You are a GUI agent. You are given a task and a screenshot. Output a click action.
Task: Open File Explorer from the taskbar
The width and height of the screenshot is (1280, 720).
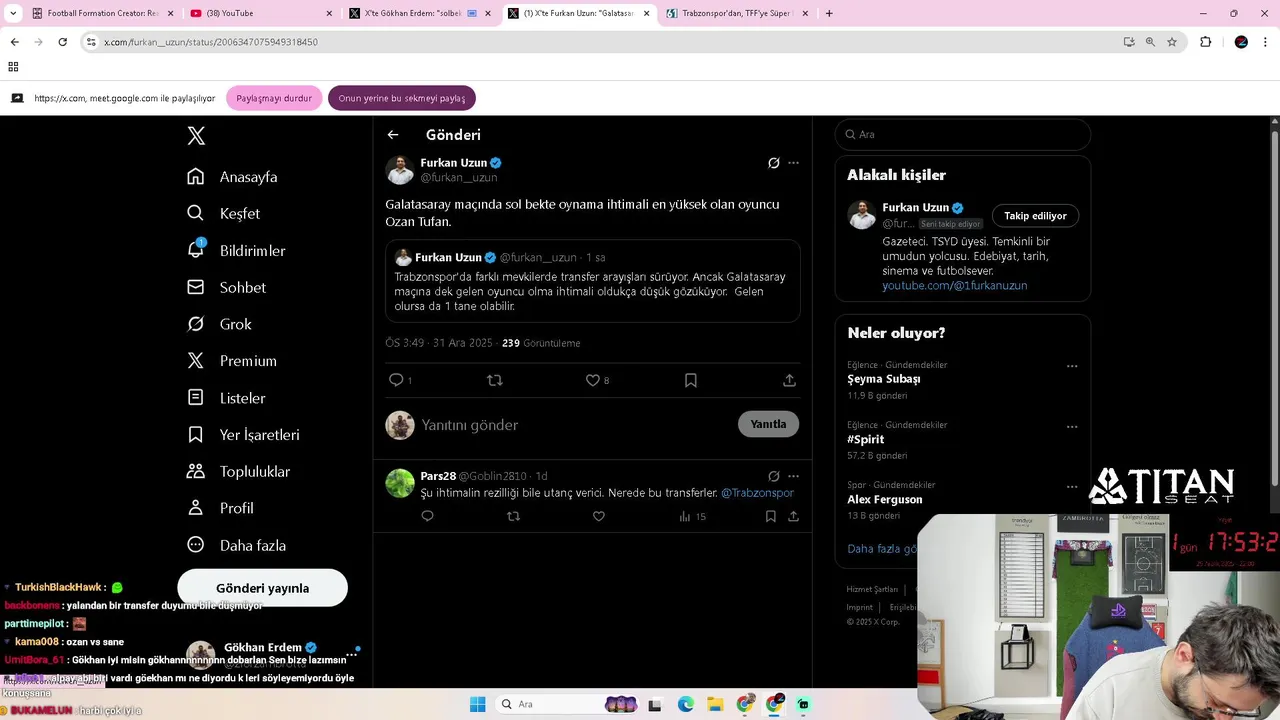pos(715,704)
